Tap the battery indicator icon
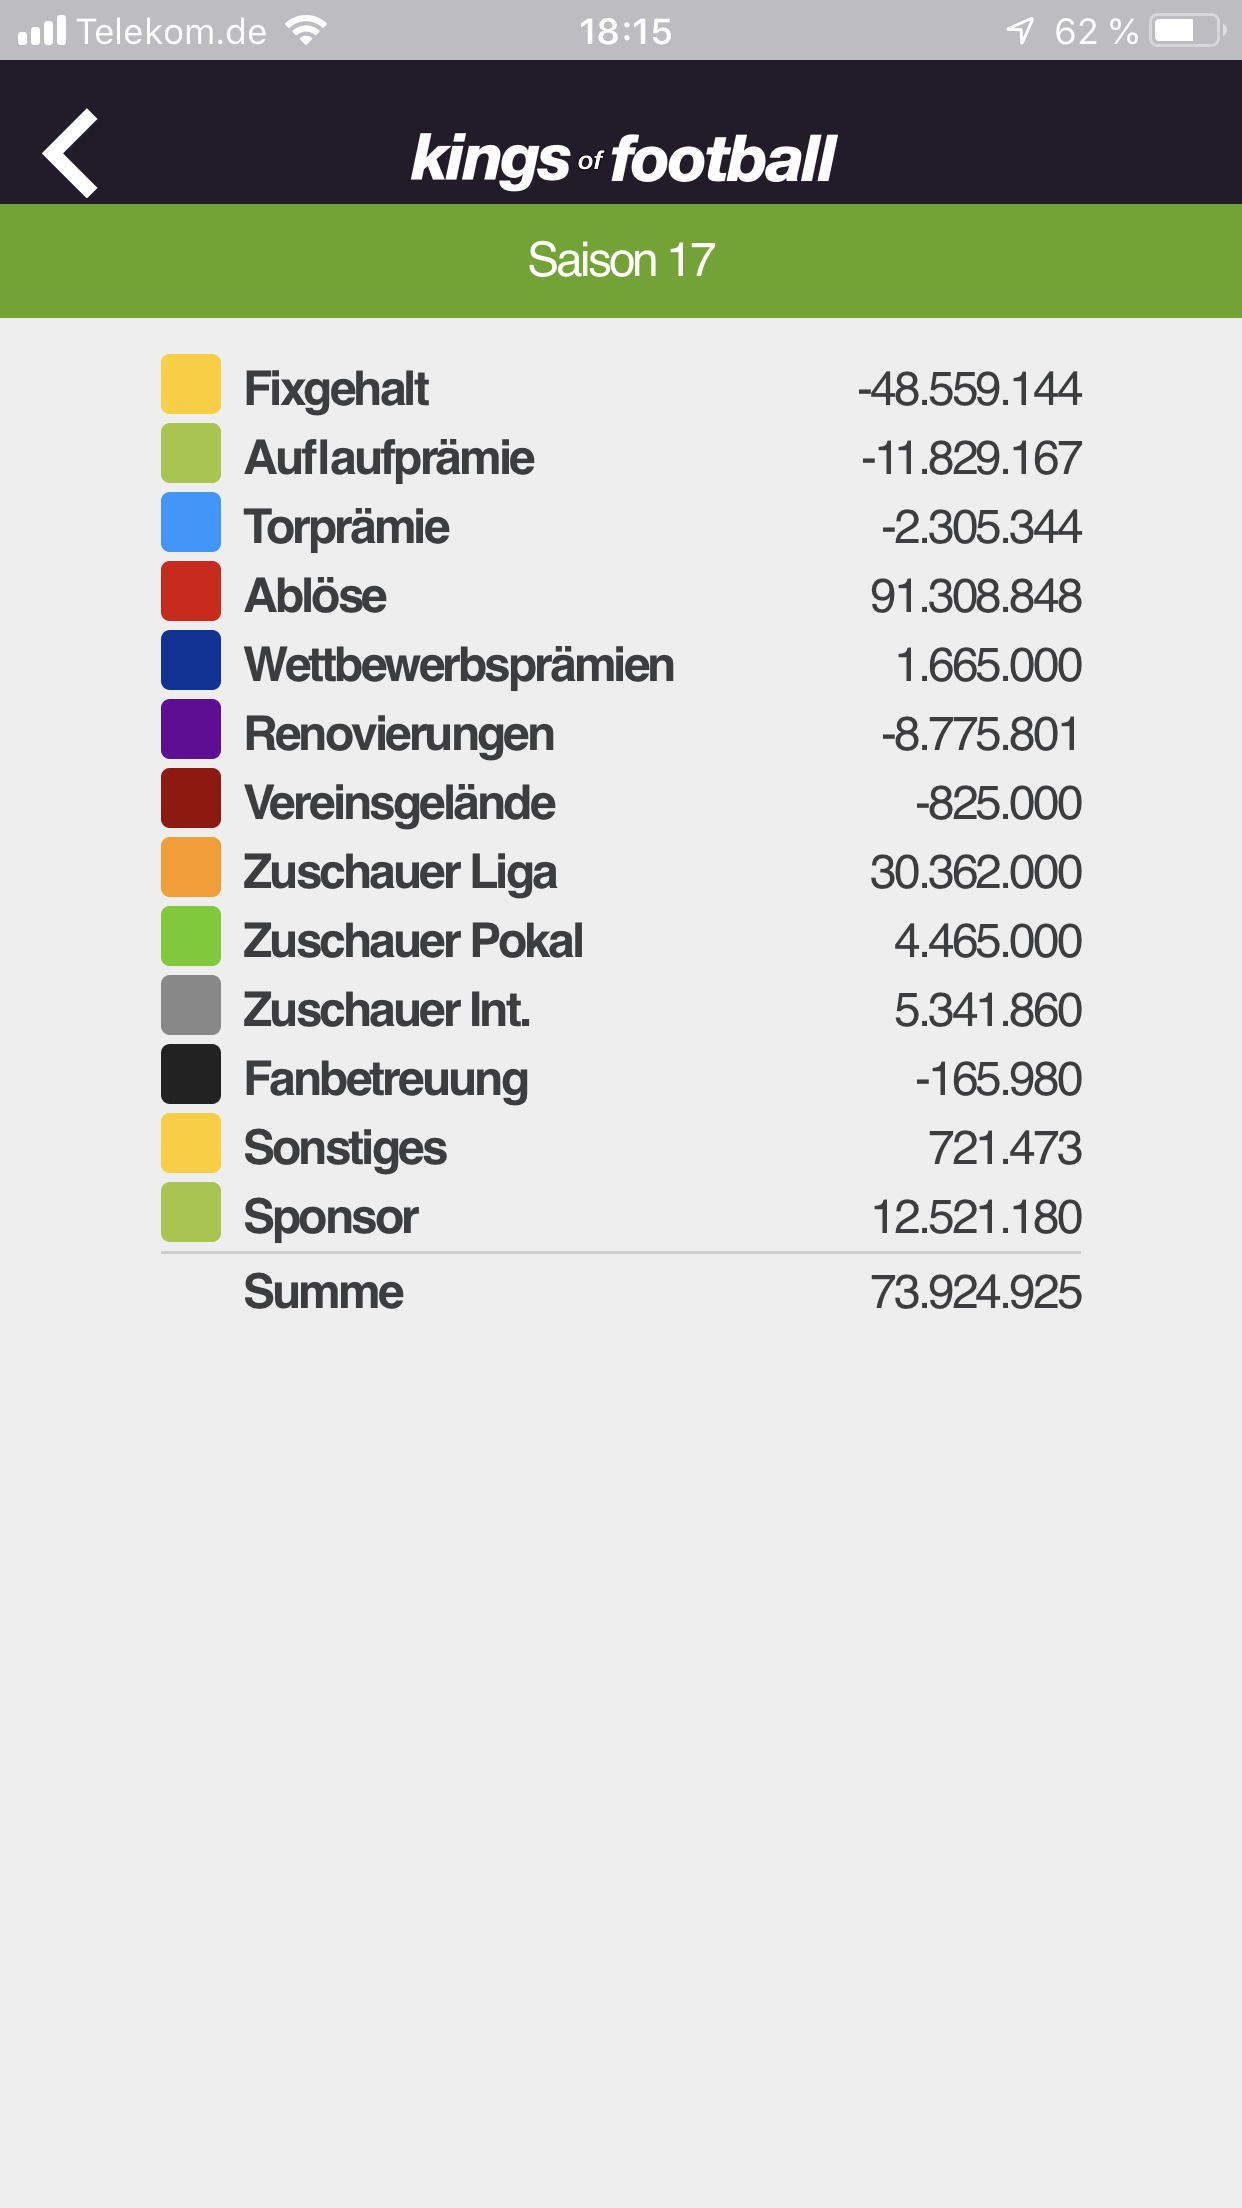The width and height of the screenshot is (1242, 2208). pyautogui.click(x=1187, y=31)
